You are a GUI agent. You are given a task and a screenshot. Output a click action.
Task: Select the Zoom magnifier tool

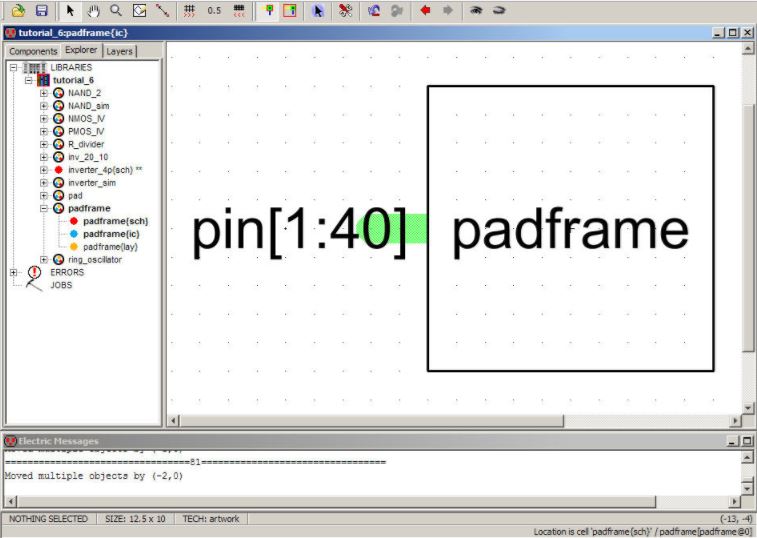[x=116, y=11]
